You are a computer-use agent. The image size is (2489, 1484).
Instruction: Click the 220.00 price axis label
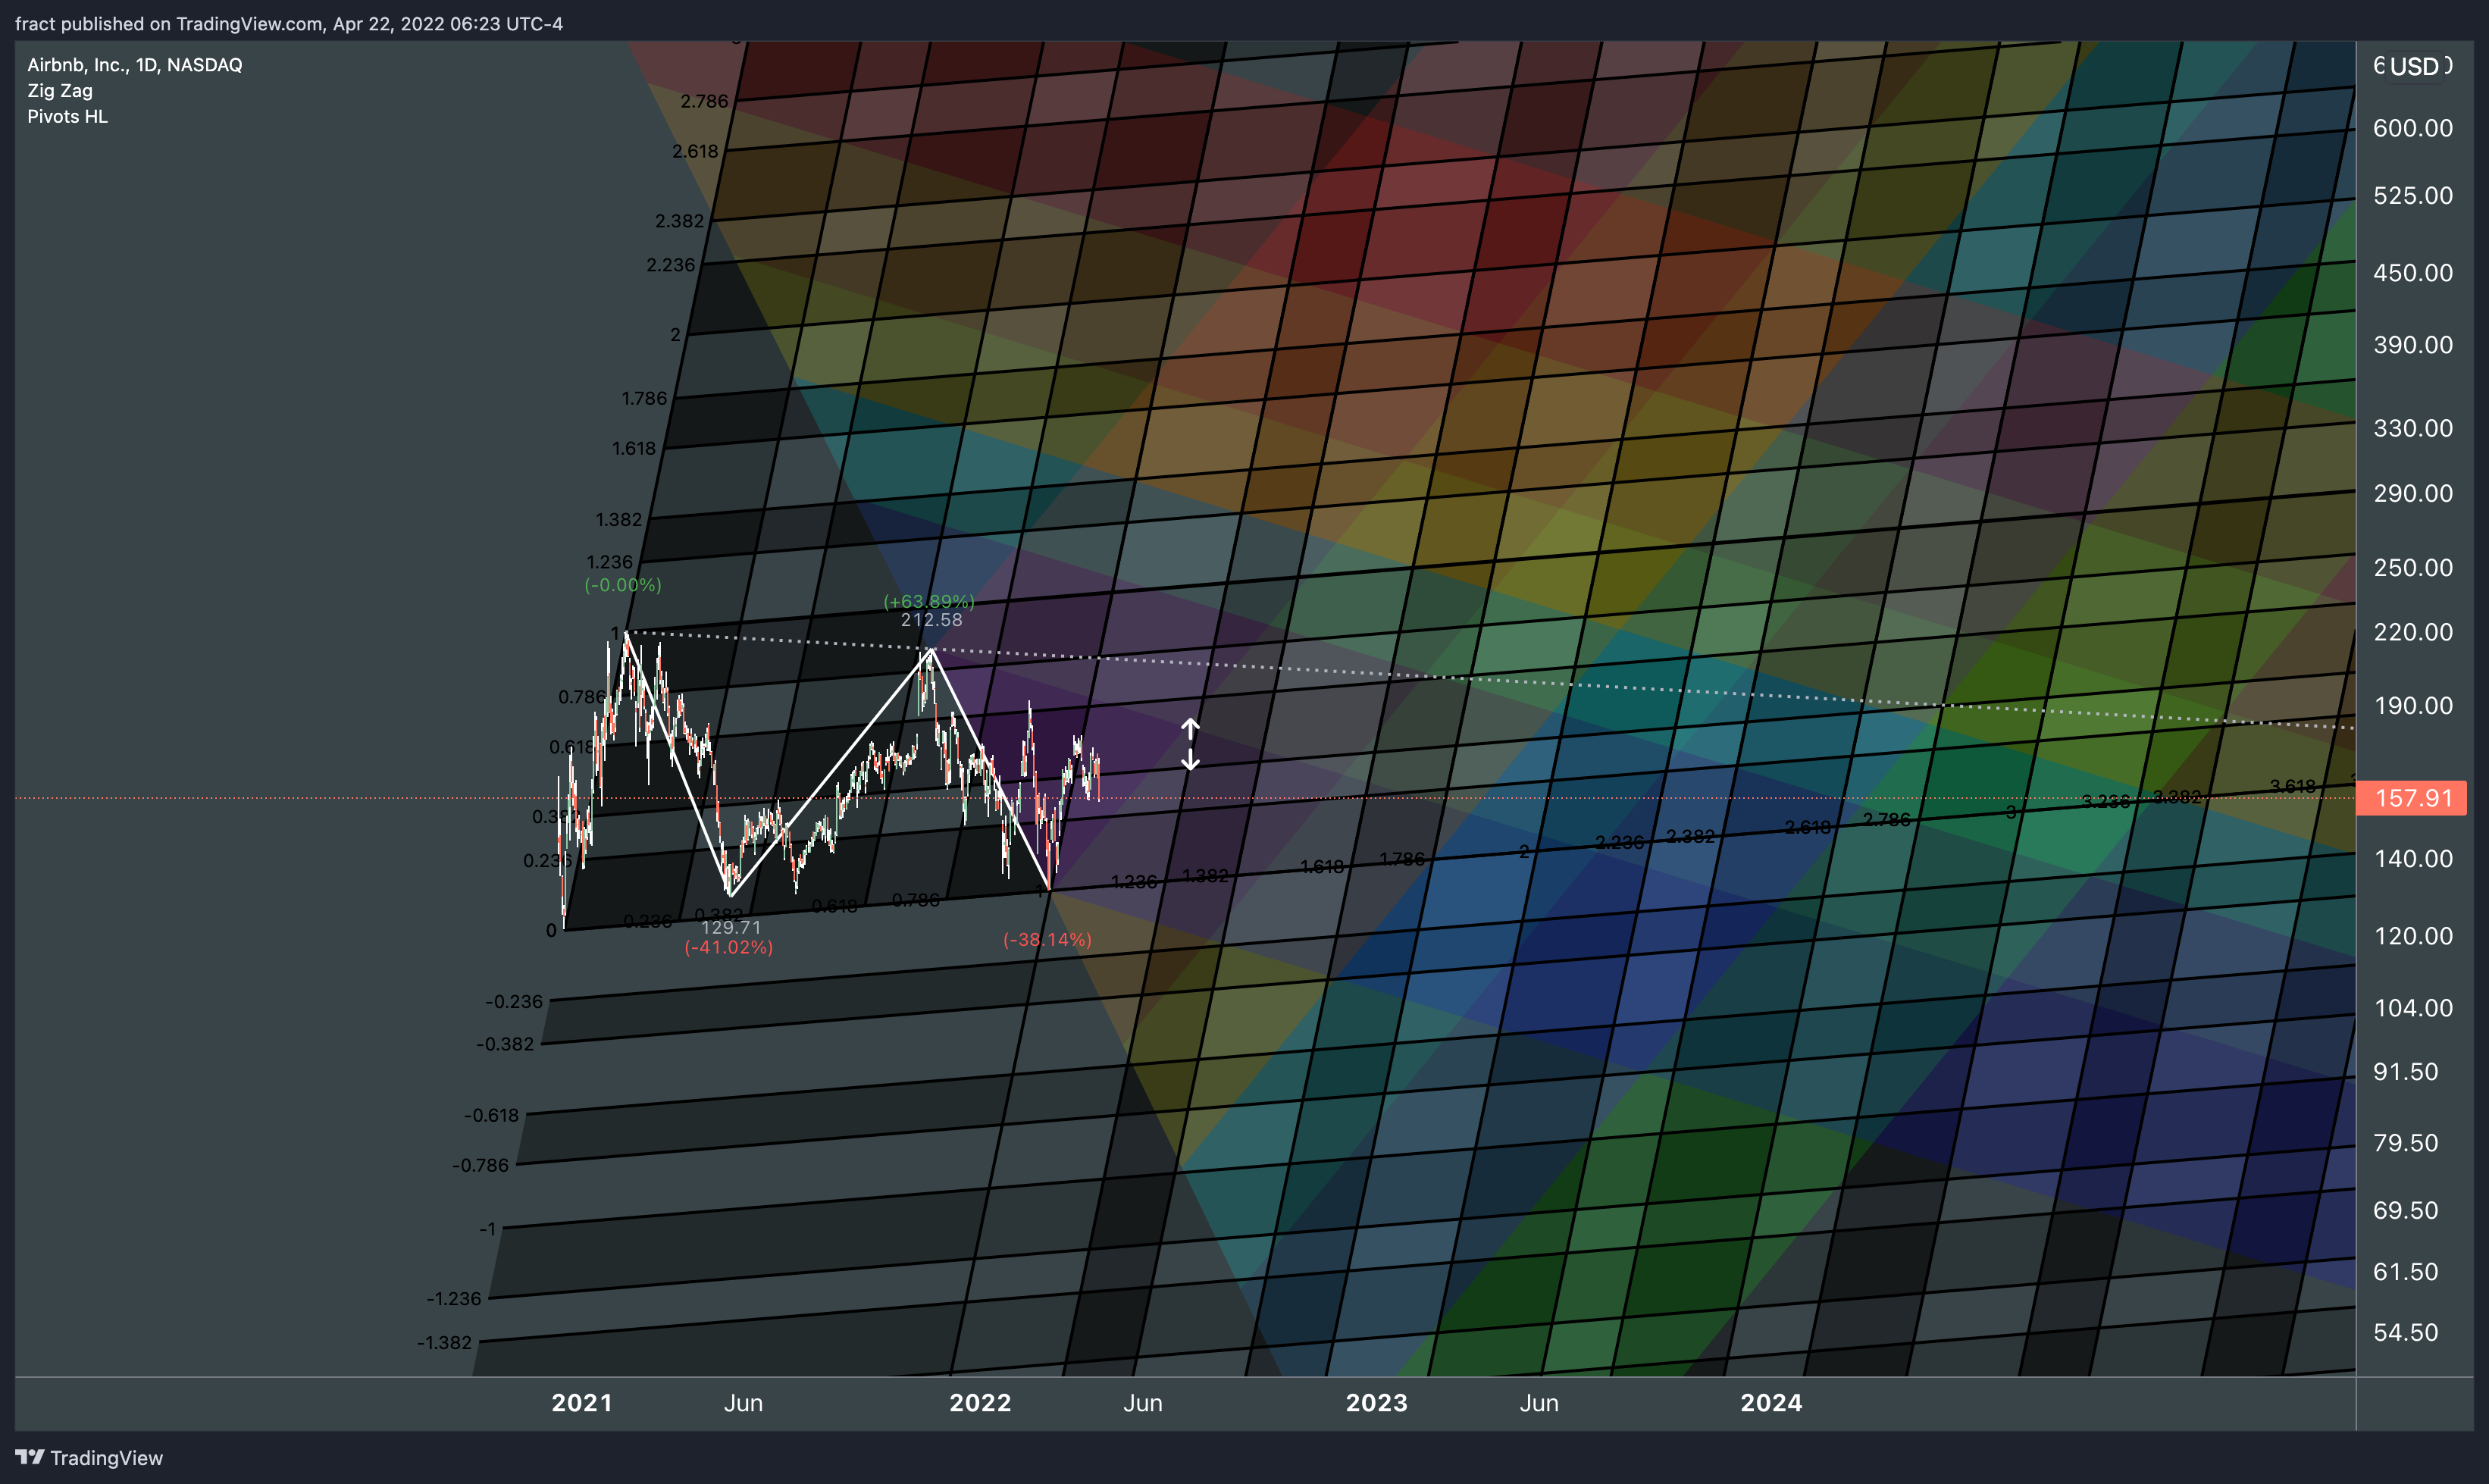2412,632
